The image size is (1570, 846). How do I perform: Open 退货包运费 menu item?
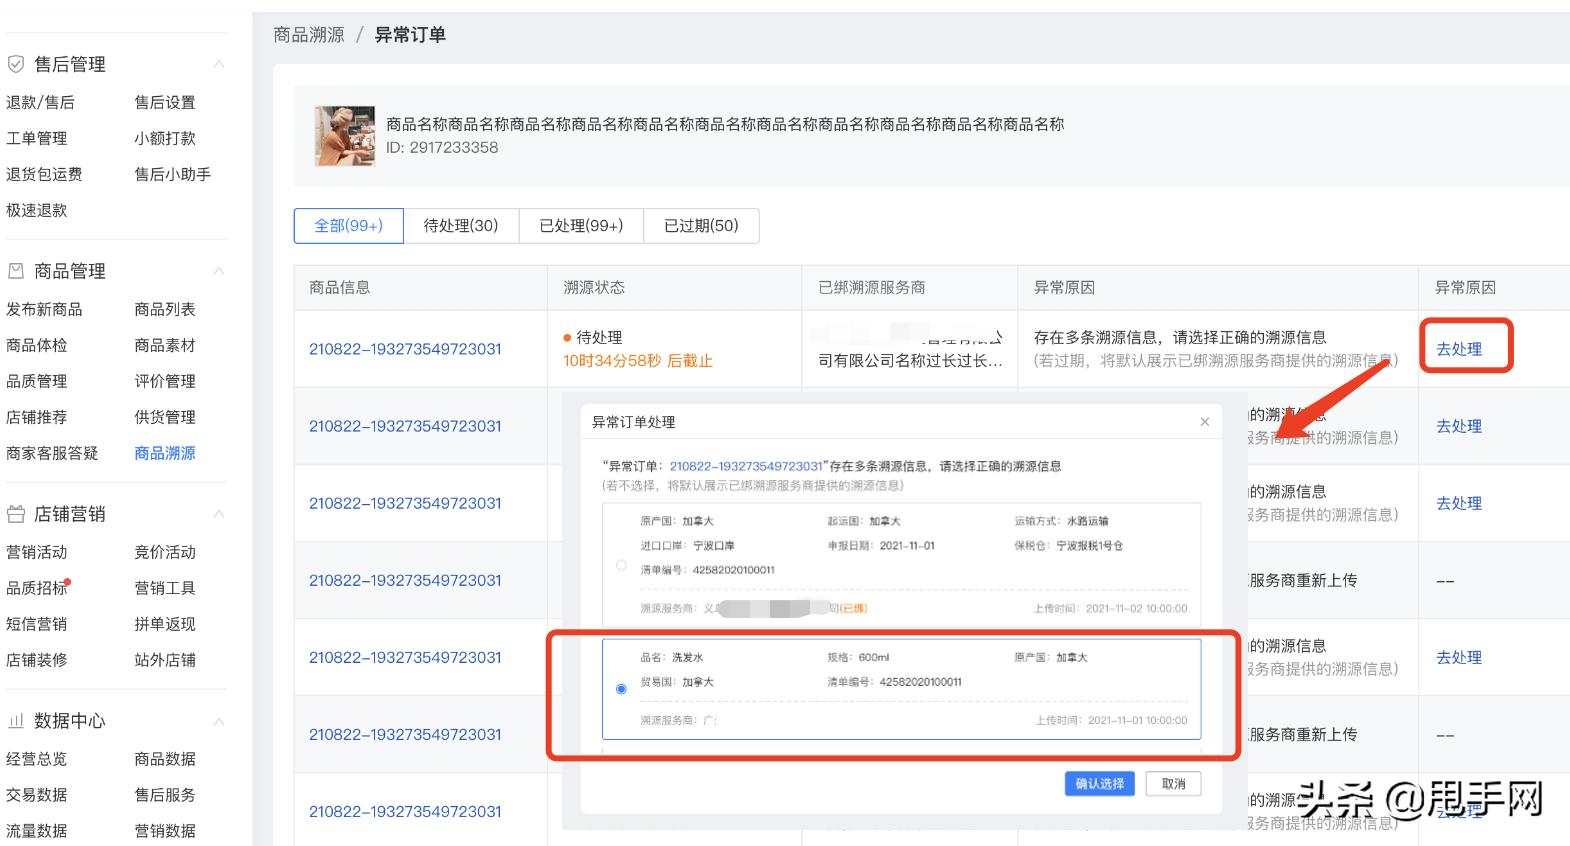44,174
